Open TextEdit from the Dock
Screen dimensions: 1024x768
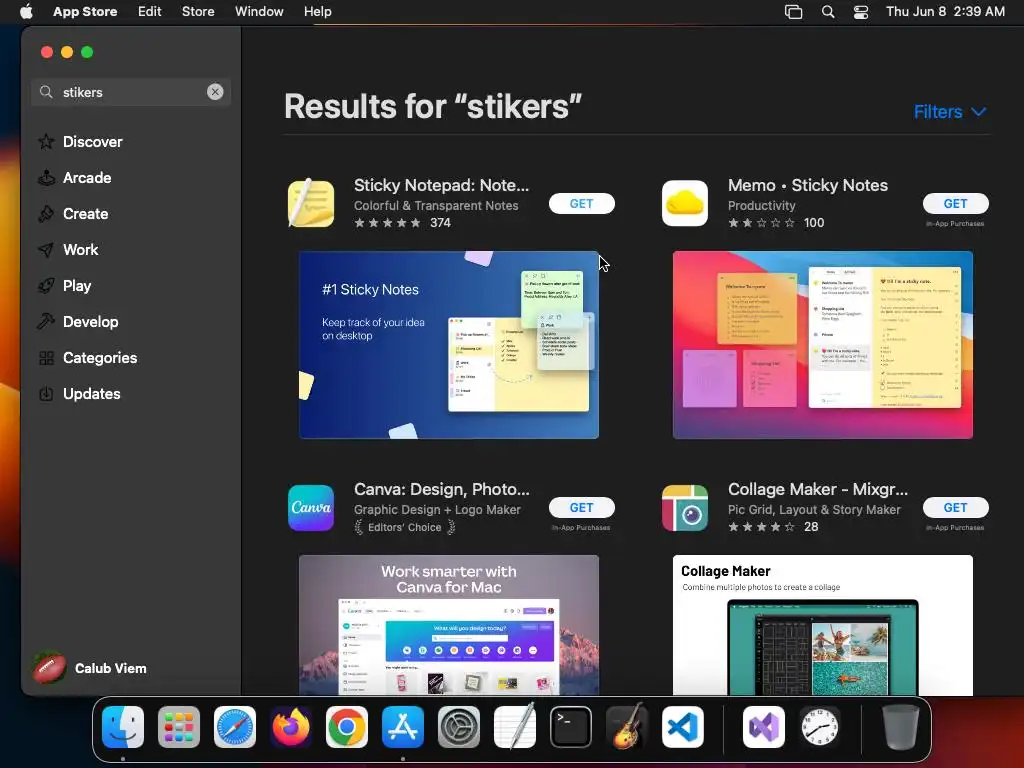[x=515, y=727]
